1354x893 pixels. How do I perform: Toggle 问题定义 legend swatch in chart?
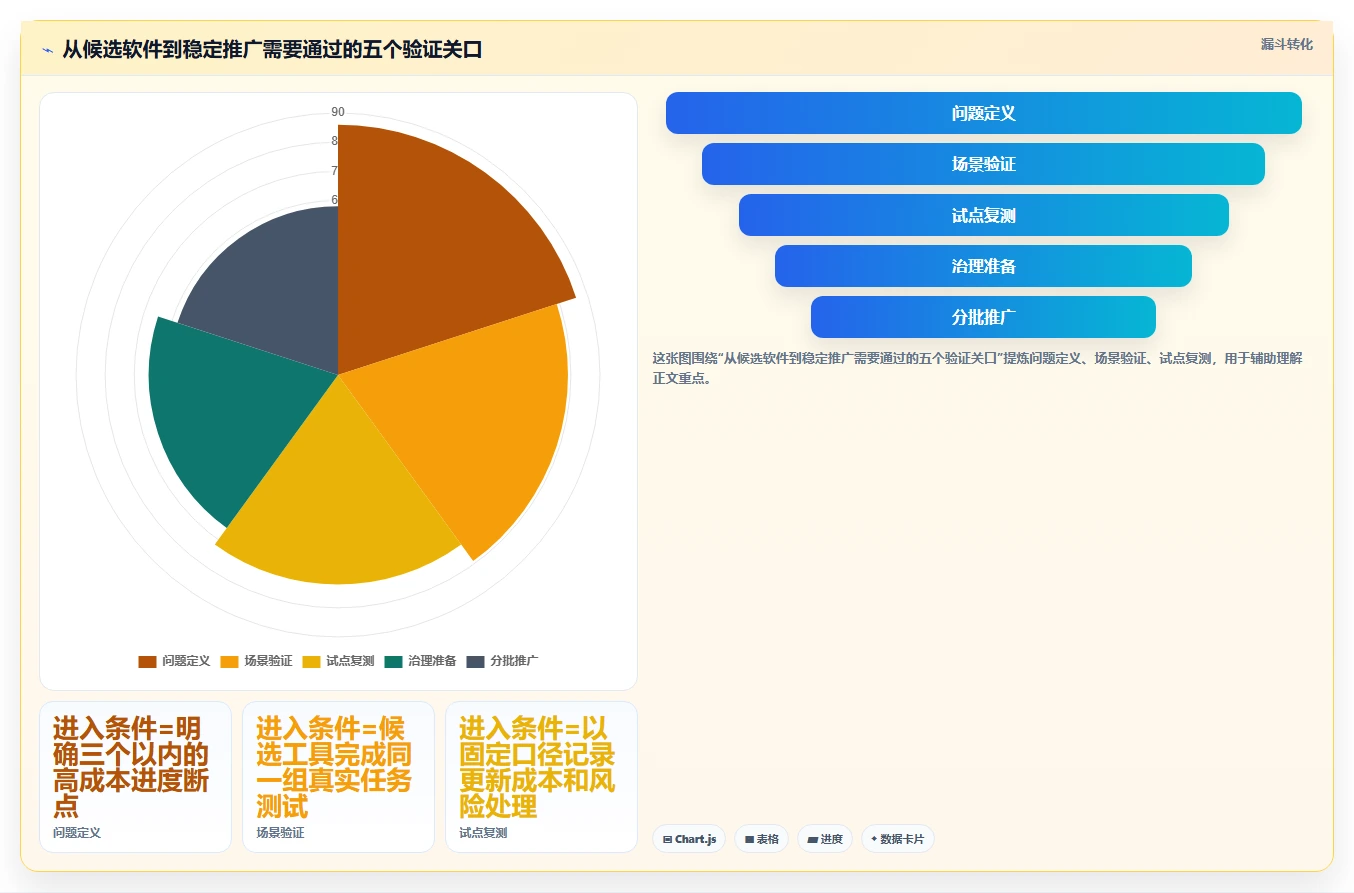(147, 661)
